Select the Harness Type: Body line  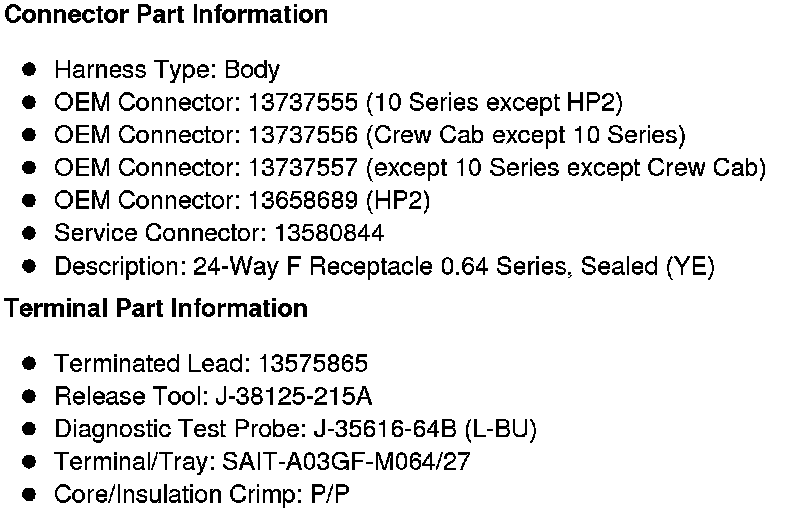pos(167,70)
